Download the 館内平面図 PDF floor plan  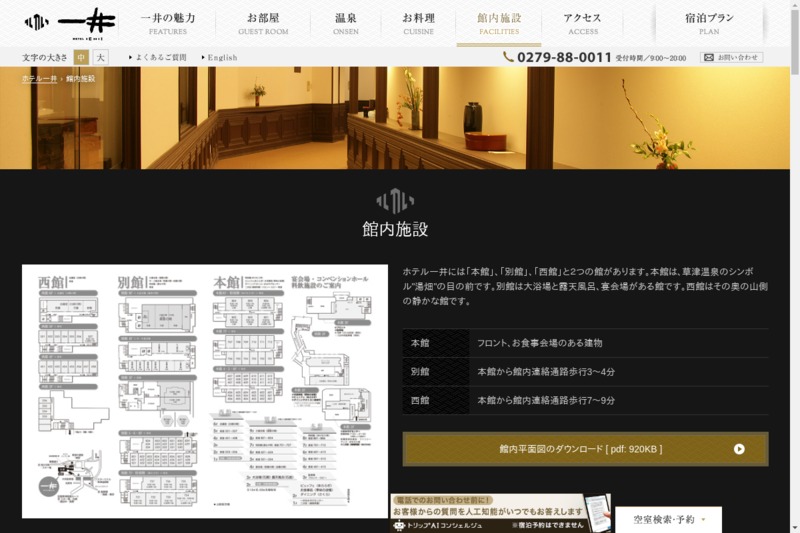coord(585,449)
